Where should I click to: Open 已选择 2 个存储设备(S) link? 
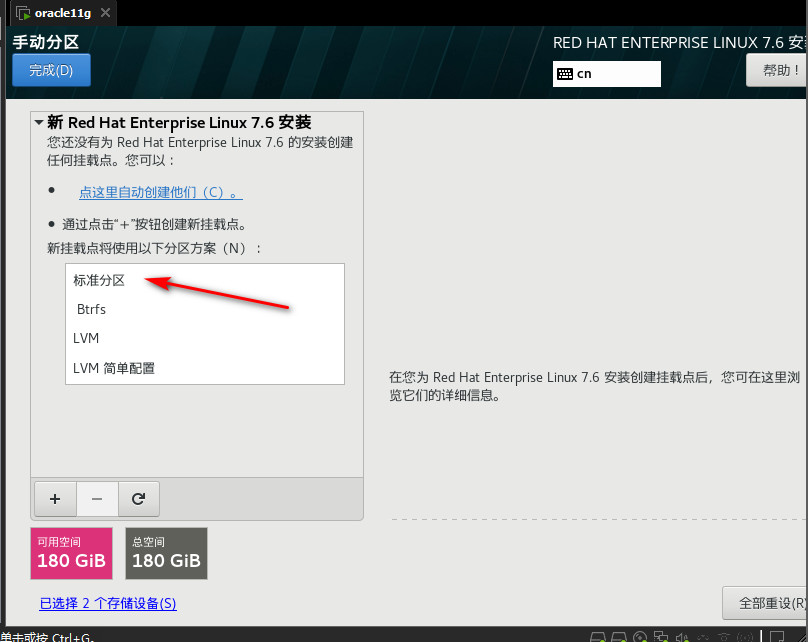coord(108,603)
